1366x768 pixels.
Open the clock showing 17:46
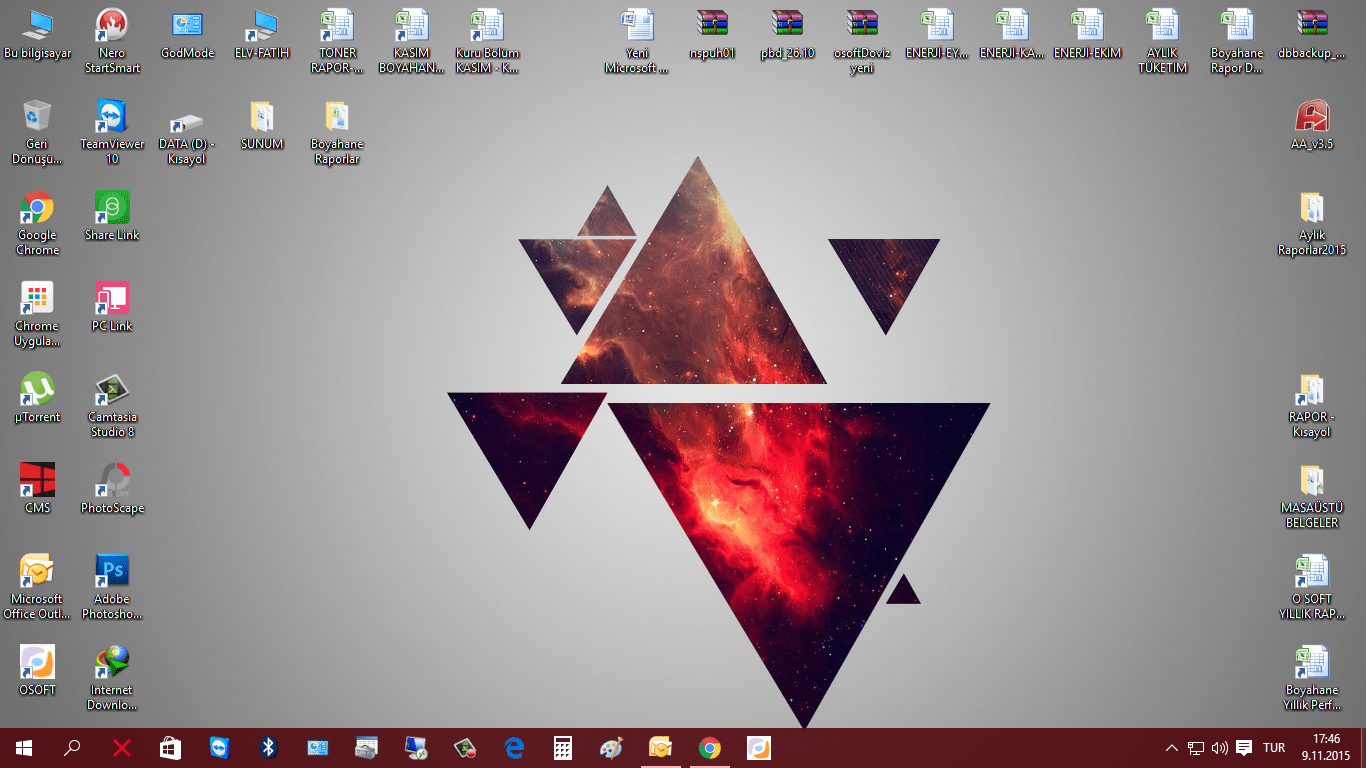tap(1326, 748)
